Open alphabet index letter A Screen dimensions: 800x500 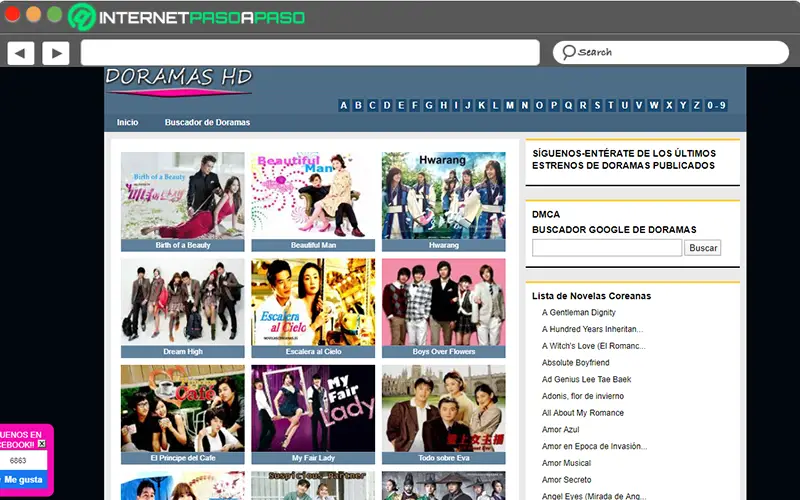point(344,106)
